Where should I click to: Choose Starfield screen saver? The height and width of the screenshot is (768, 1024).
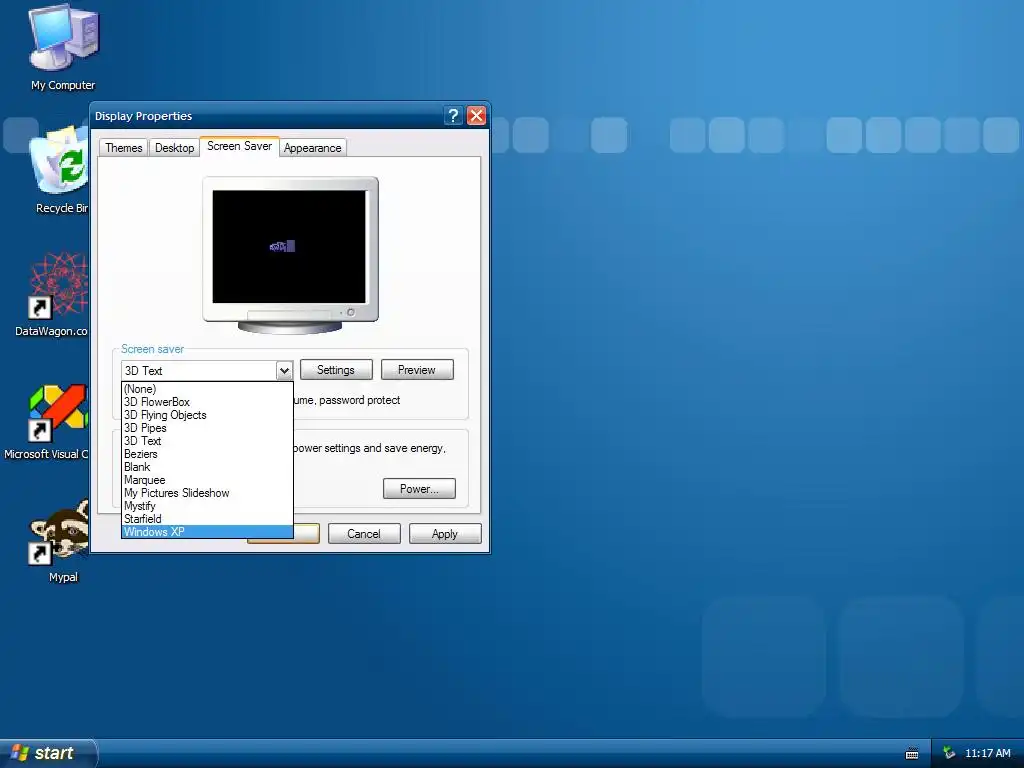click(207, 519)
